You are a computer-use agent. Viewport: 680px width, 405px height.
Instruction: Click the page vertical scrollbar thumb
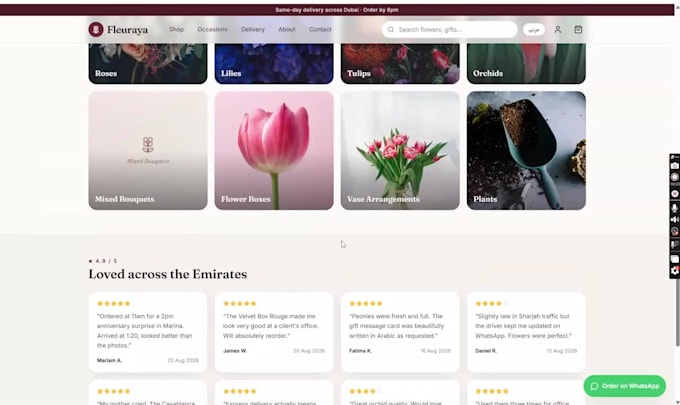pos(677,310)
